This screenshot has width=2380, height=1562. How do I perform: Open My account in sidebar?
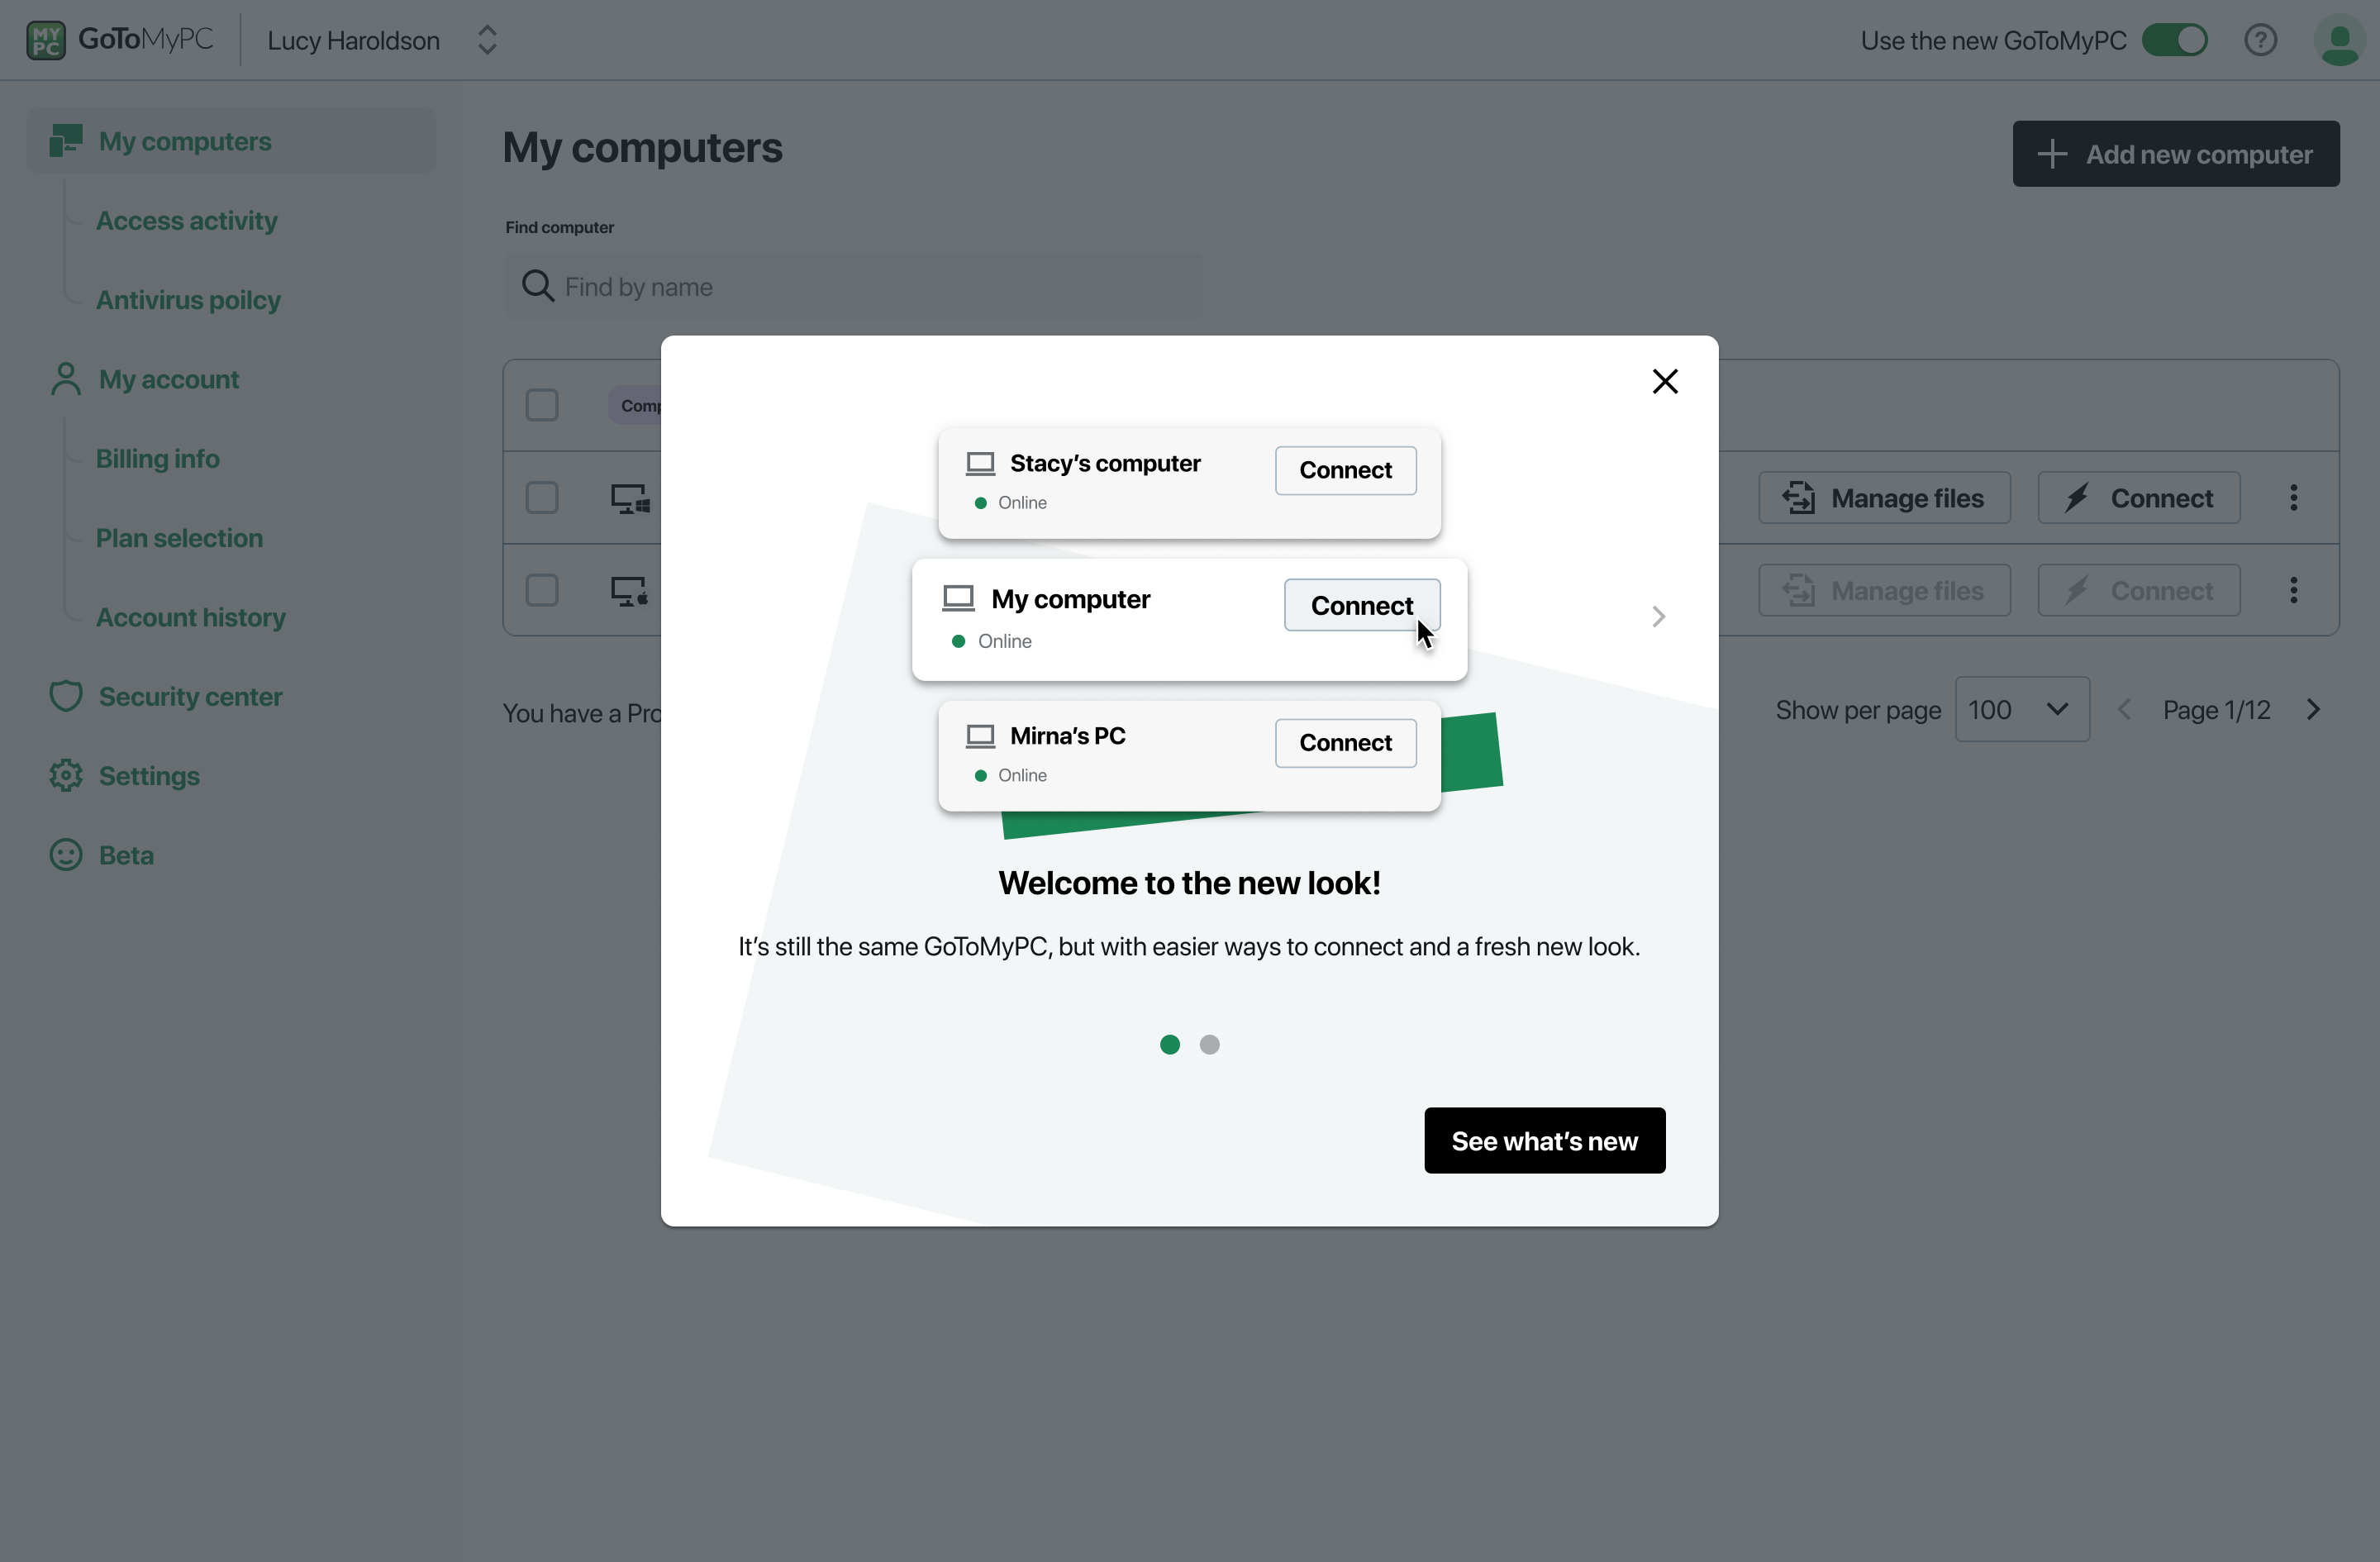click(169, 379)
